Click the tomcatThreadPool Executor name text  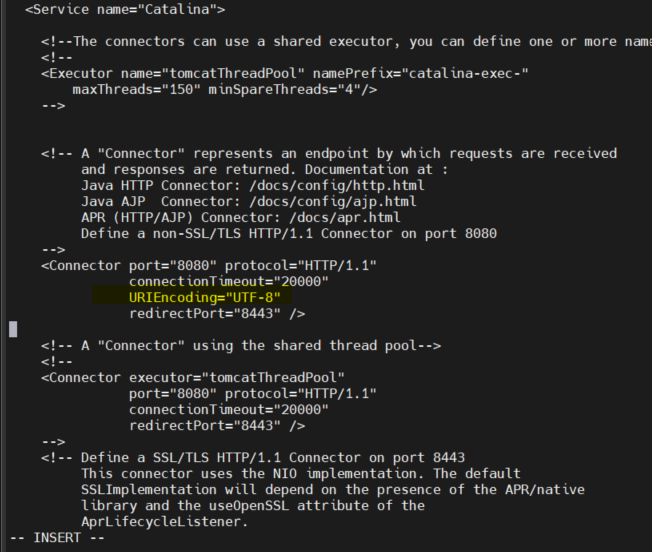[233, 74]
